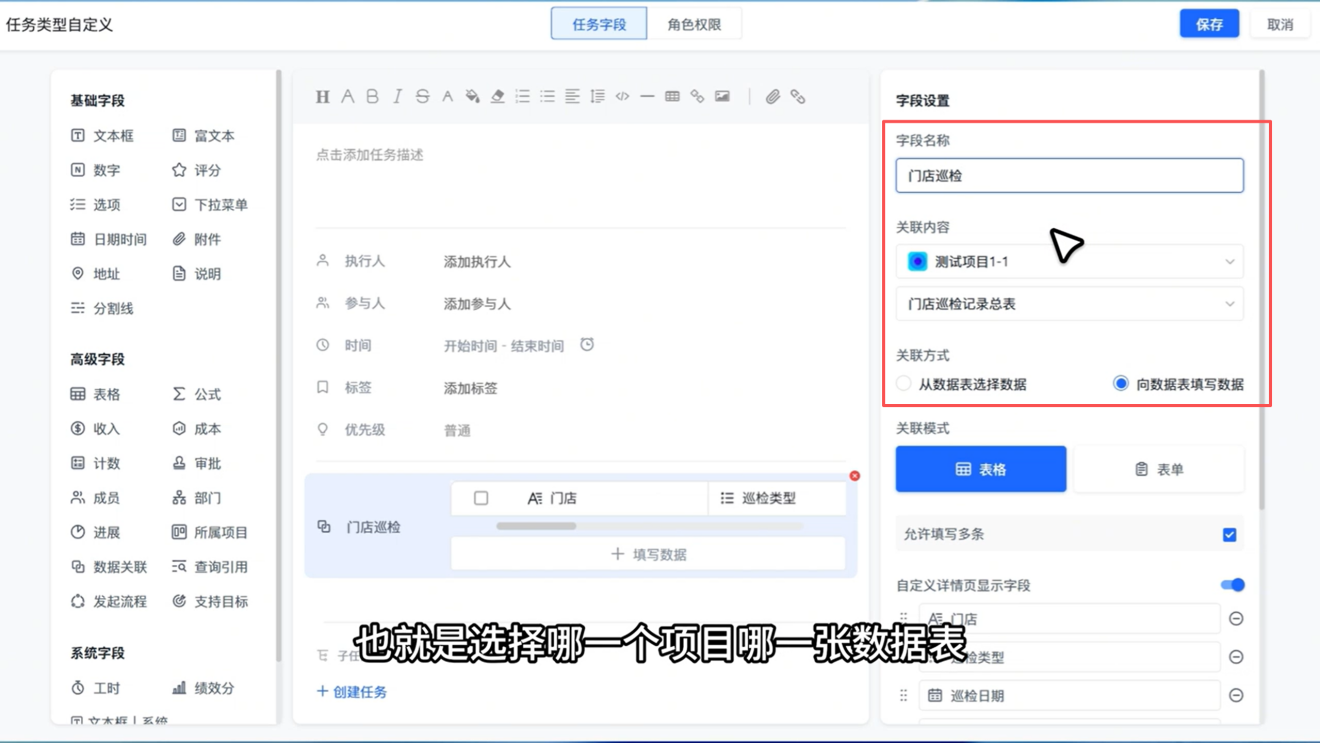Screen dimensions: 1320x743
Task: Click the 门店巡检 table horizontal scrollbar
Action: click(536, 526)
